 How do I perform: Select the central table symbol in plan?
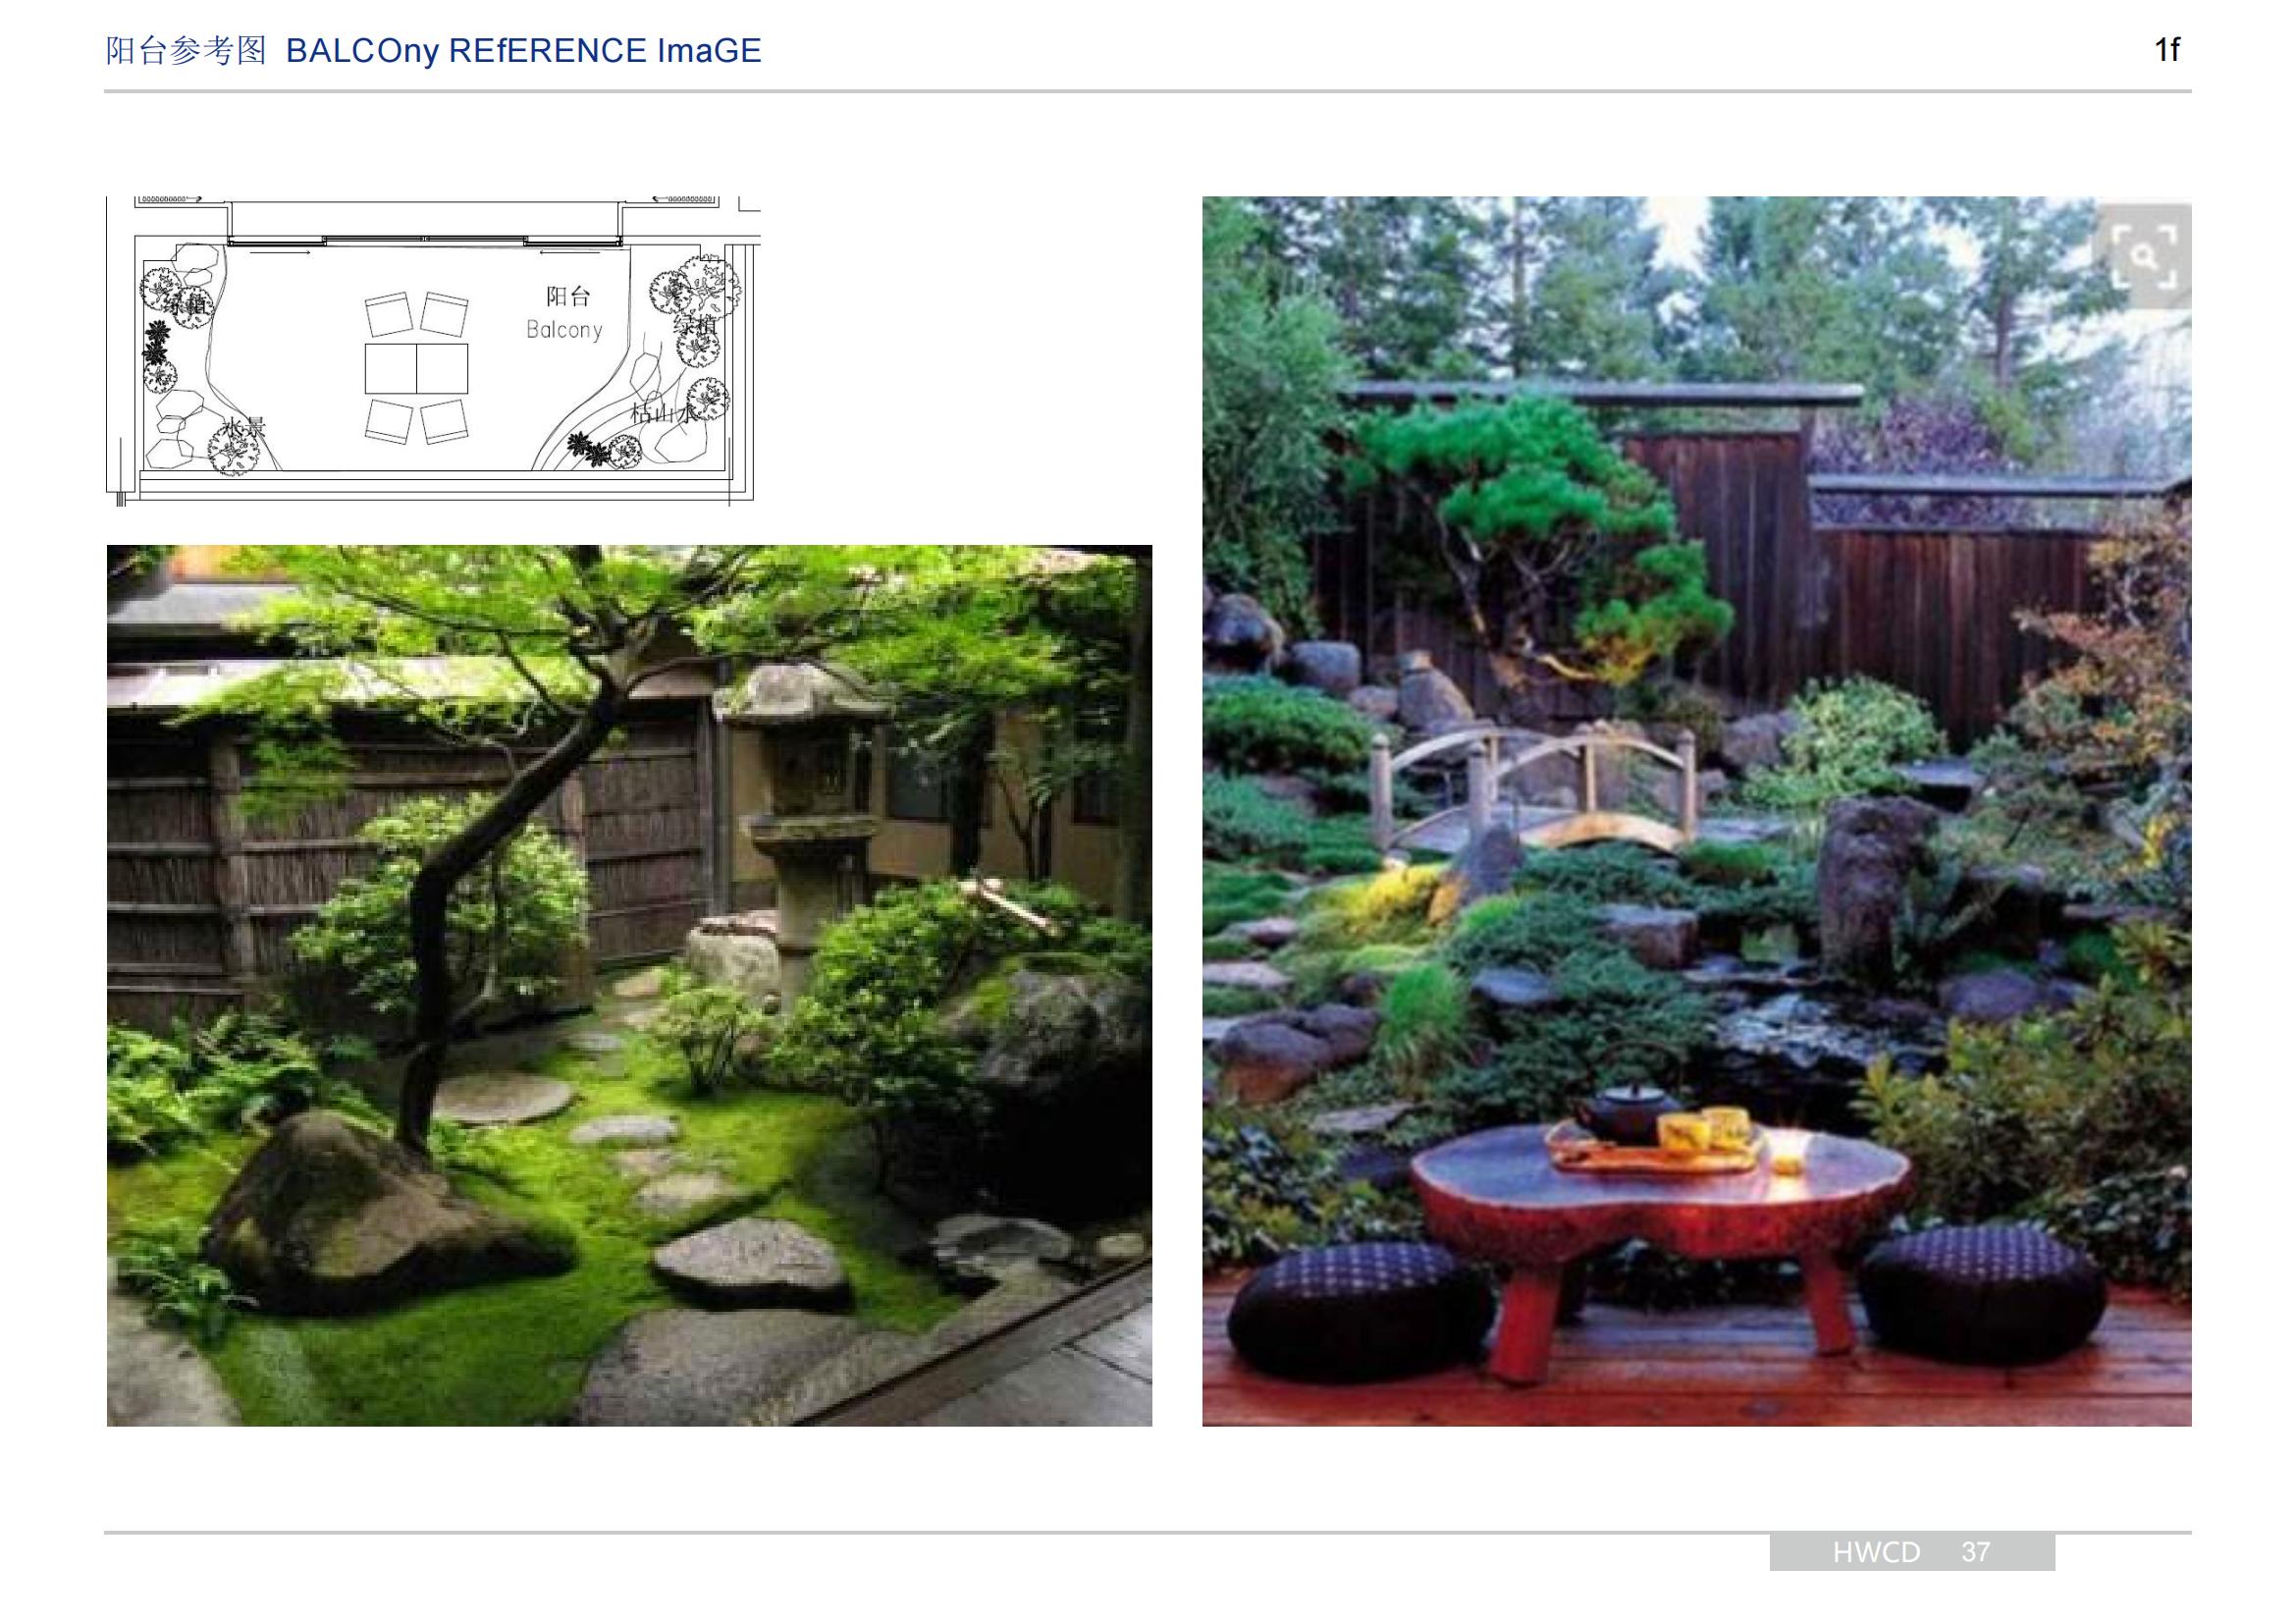tap(416, 368)
